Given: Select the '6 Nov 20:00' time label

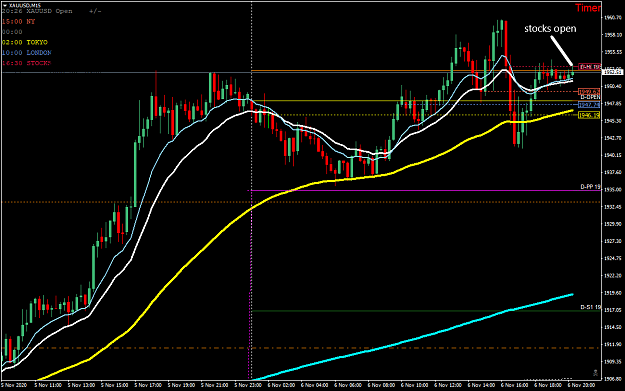Looking at the screenshot, I should tap(581, 385).
